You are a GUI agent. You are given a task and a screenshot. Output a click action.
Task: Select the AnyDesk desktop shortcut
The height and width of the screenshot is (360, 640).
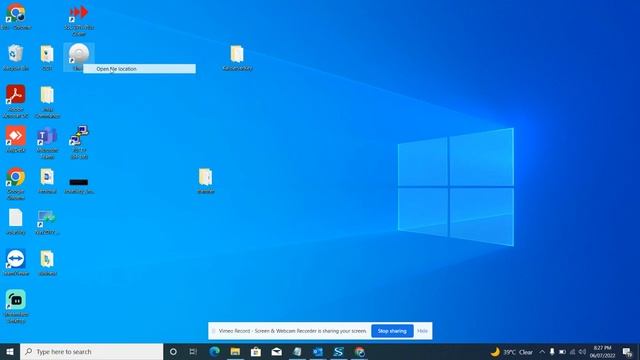point(16,140)
